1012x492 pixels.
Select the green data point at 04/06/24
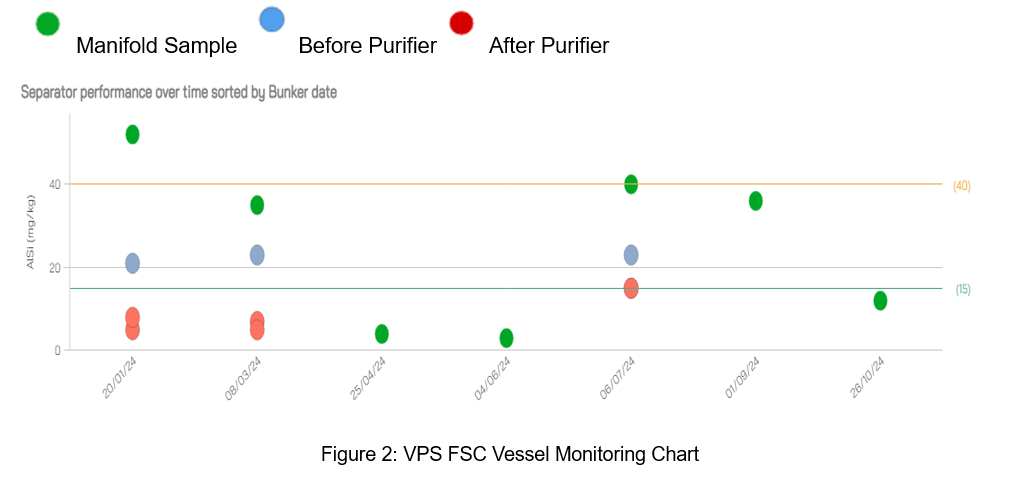507,338
